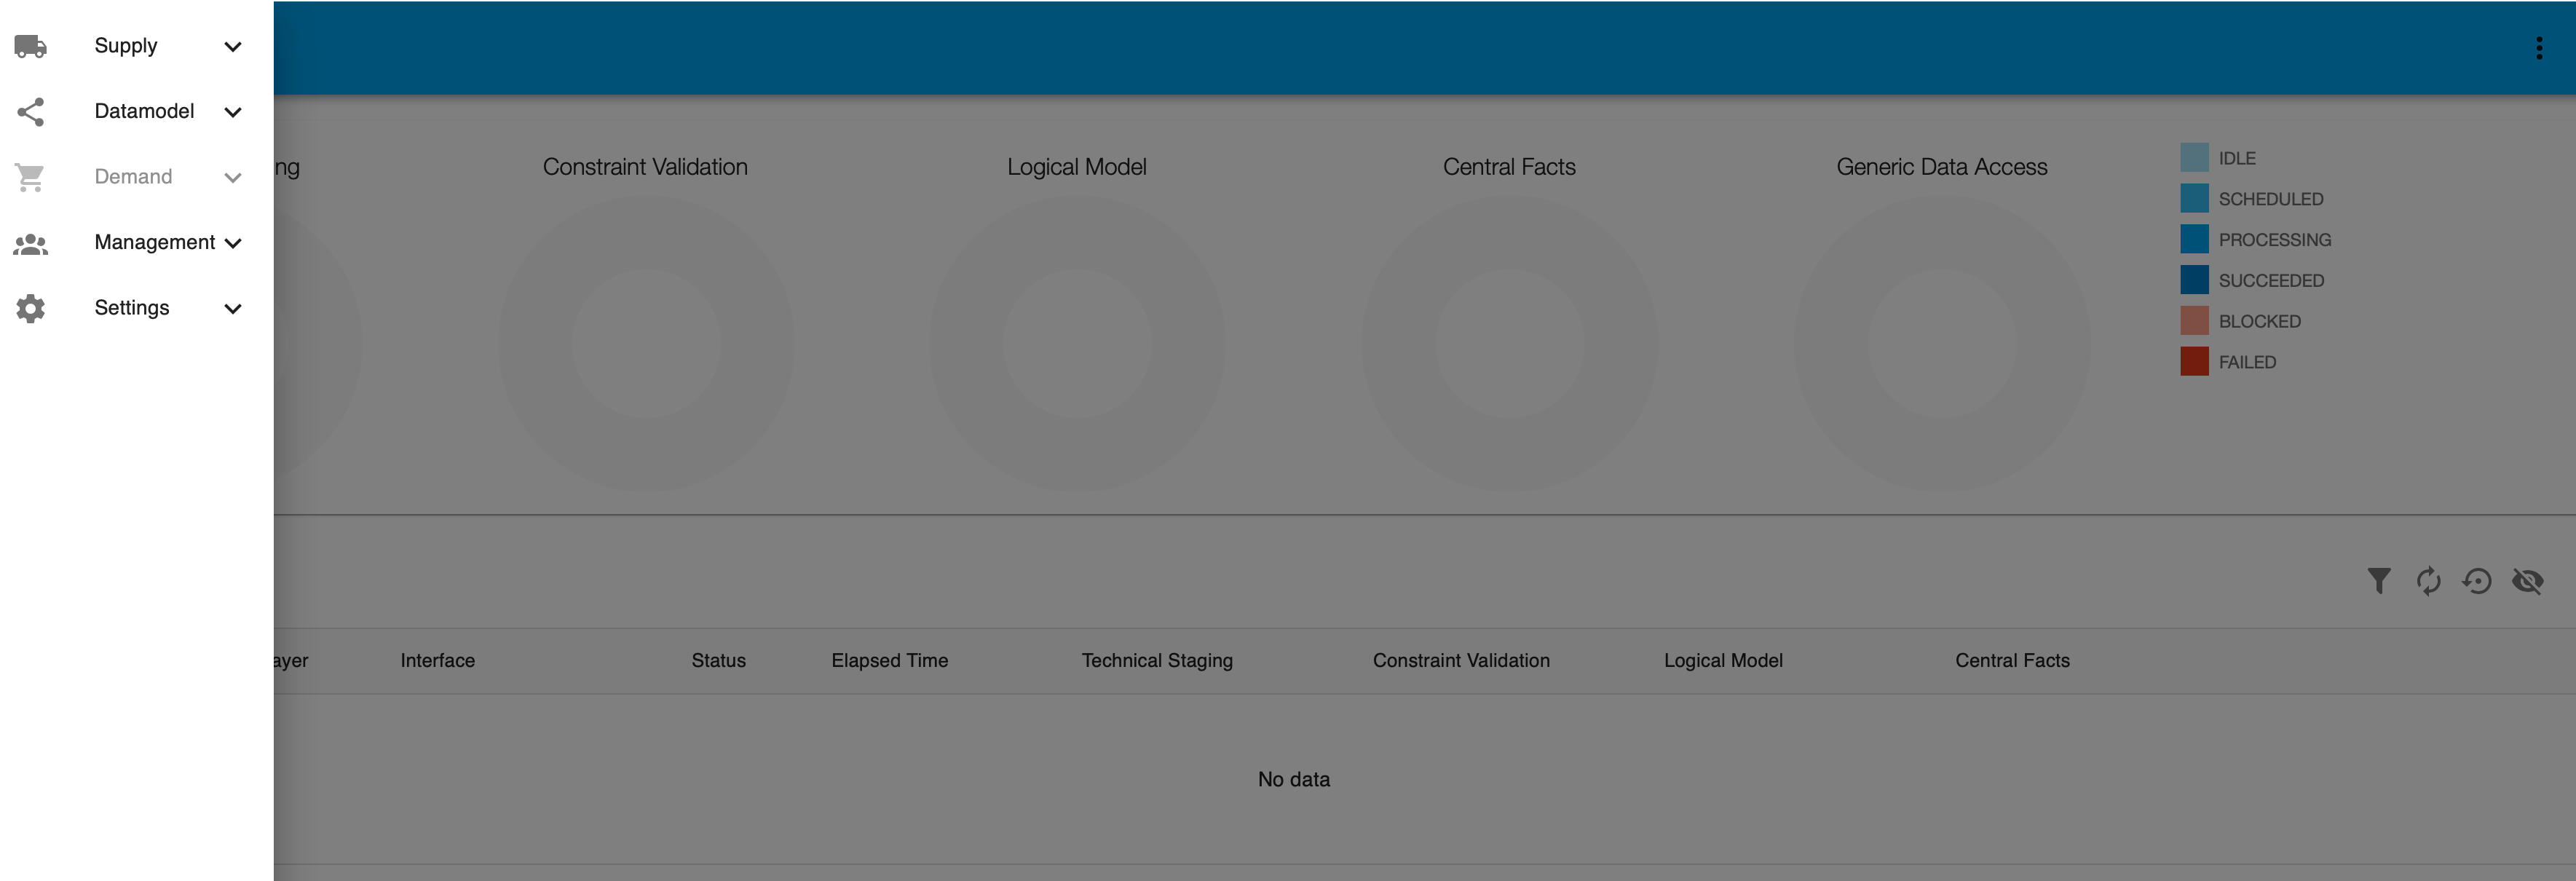
Task: Click the Central Facts column header
Action: (2012, 661)
